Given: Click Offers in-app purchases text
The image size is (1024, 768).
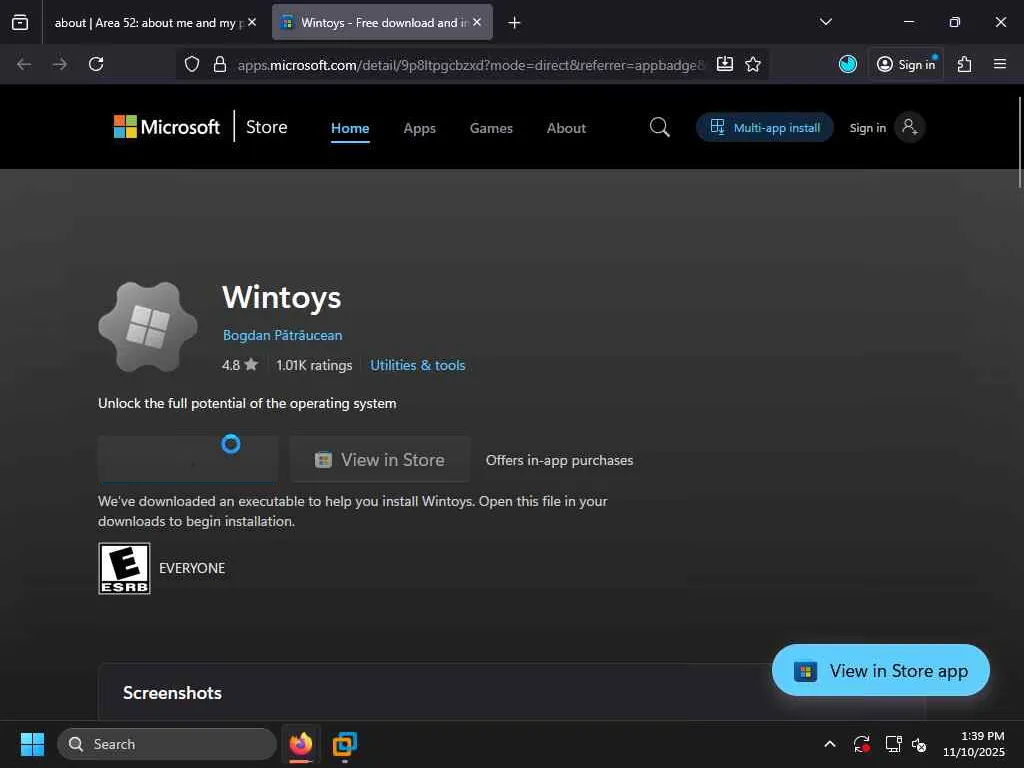Looking at the screenshot, I should point(559,460).
